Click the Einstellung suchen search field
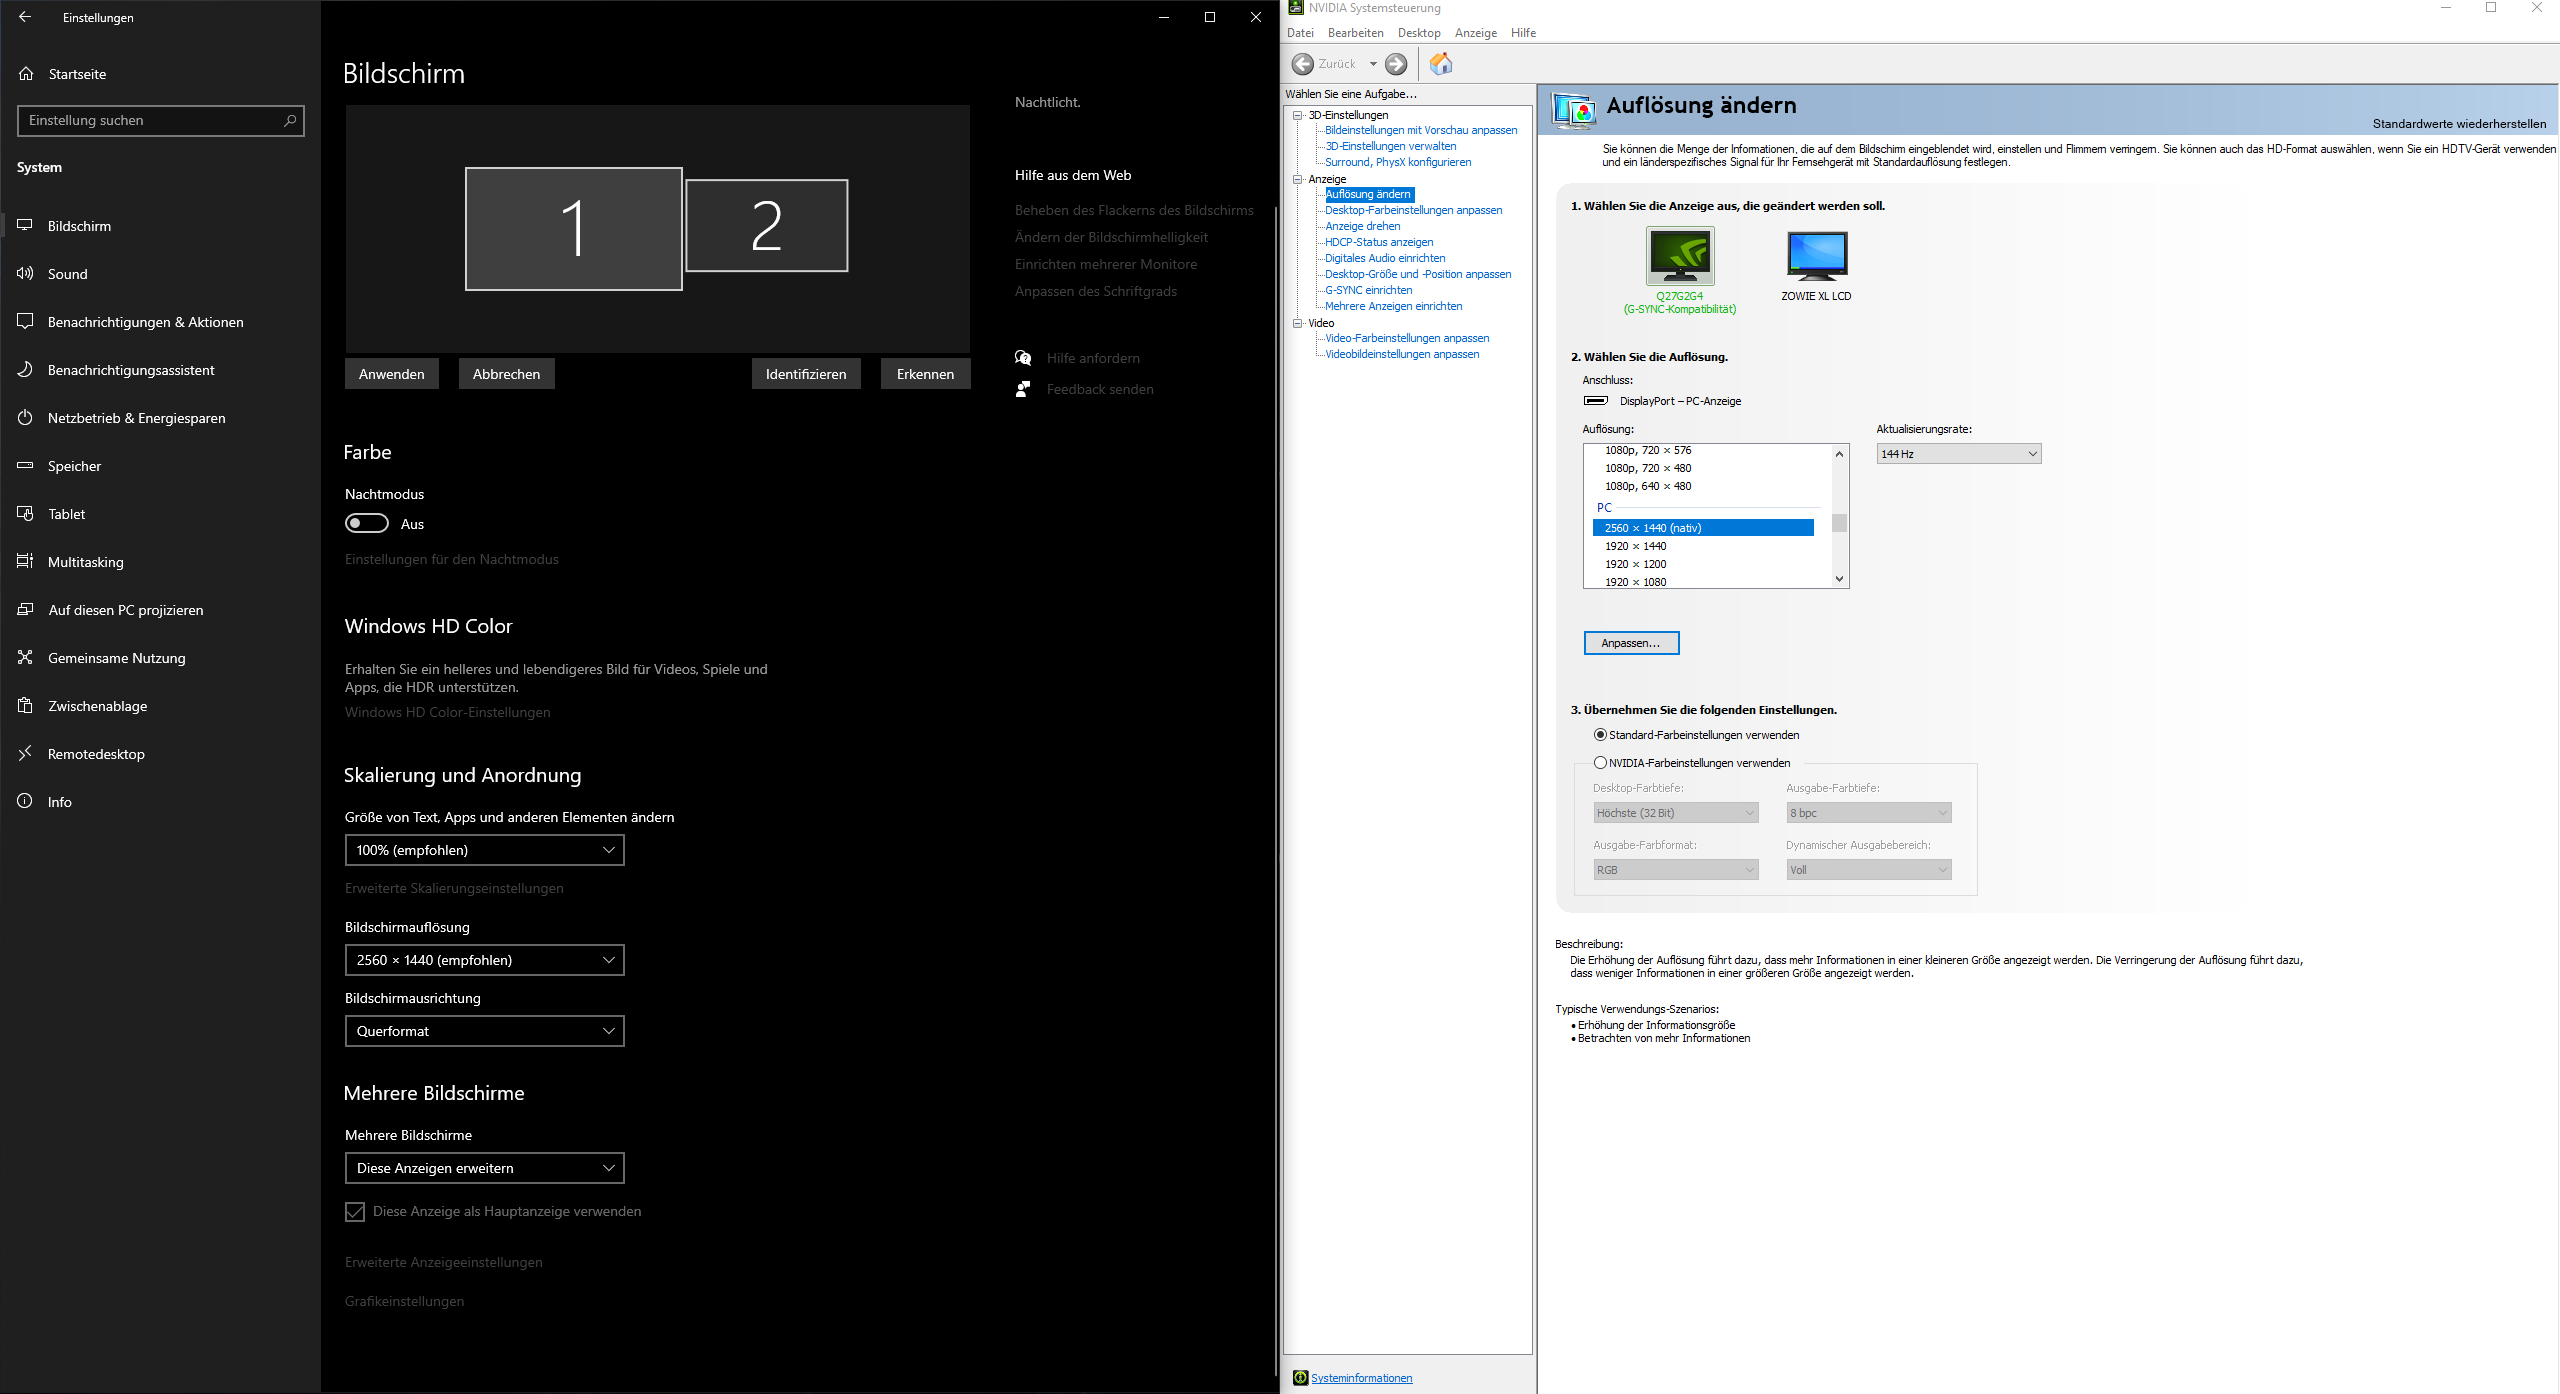Viewport: 2560px width, 1394px height. [x=150, y=120]
